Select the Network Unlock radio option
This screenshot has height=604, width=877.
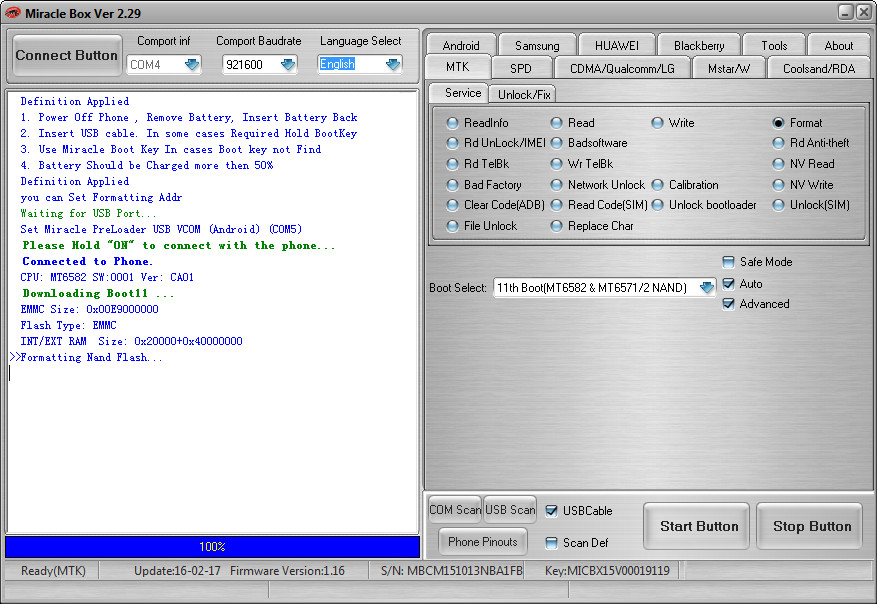(598, 185)
